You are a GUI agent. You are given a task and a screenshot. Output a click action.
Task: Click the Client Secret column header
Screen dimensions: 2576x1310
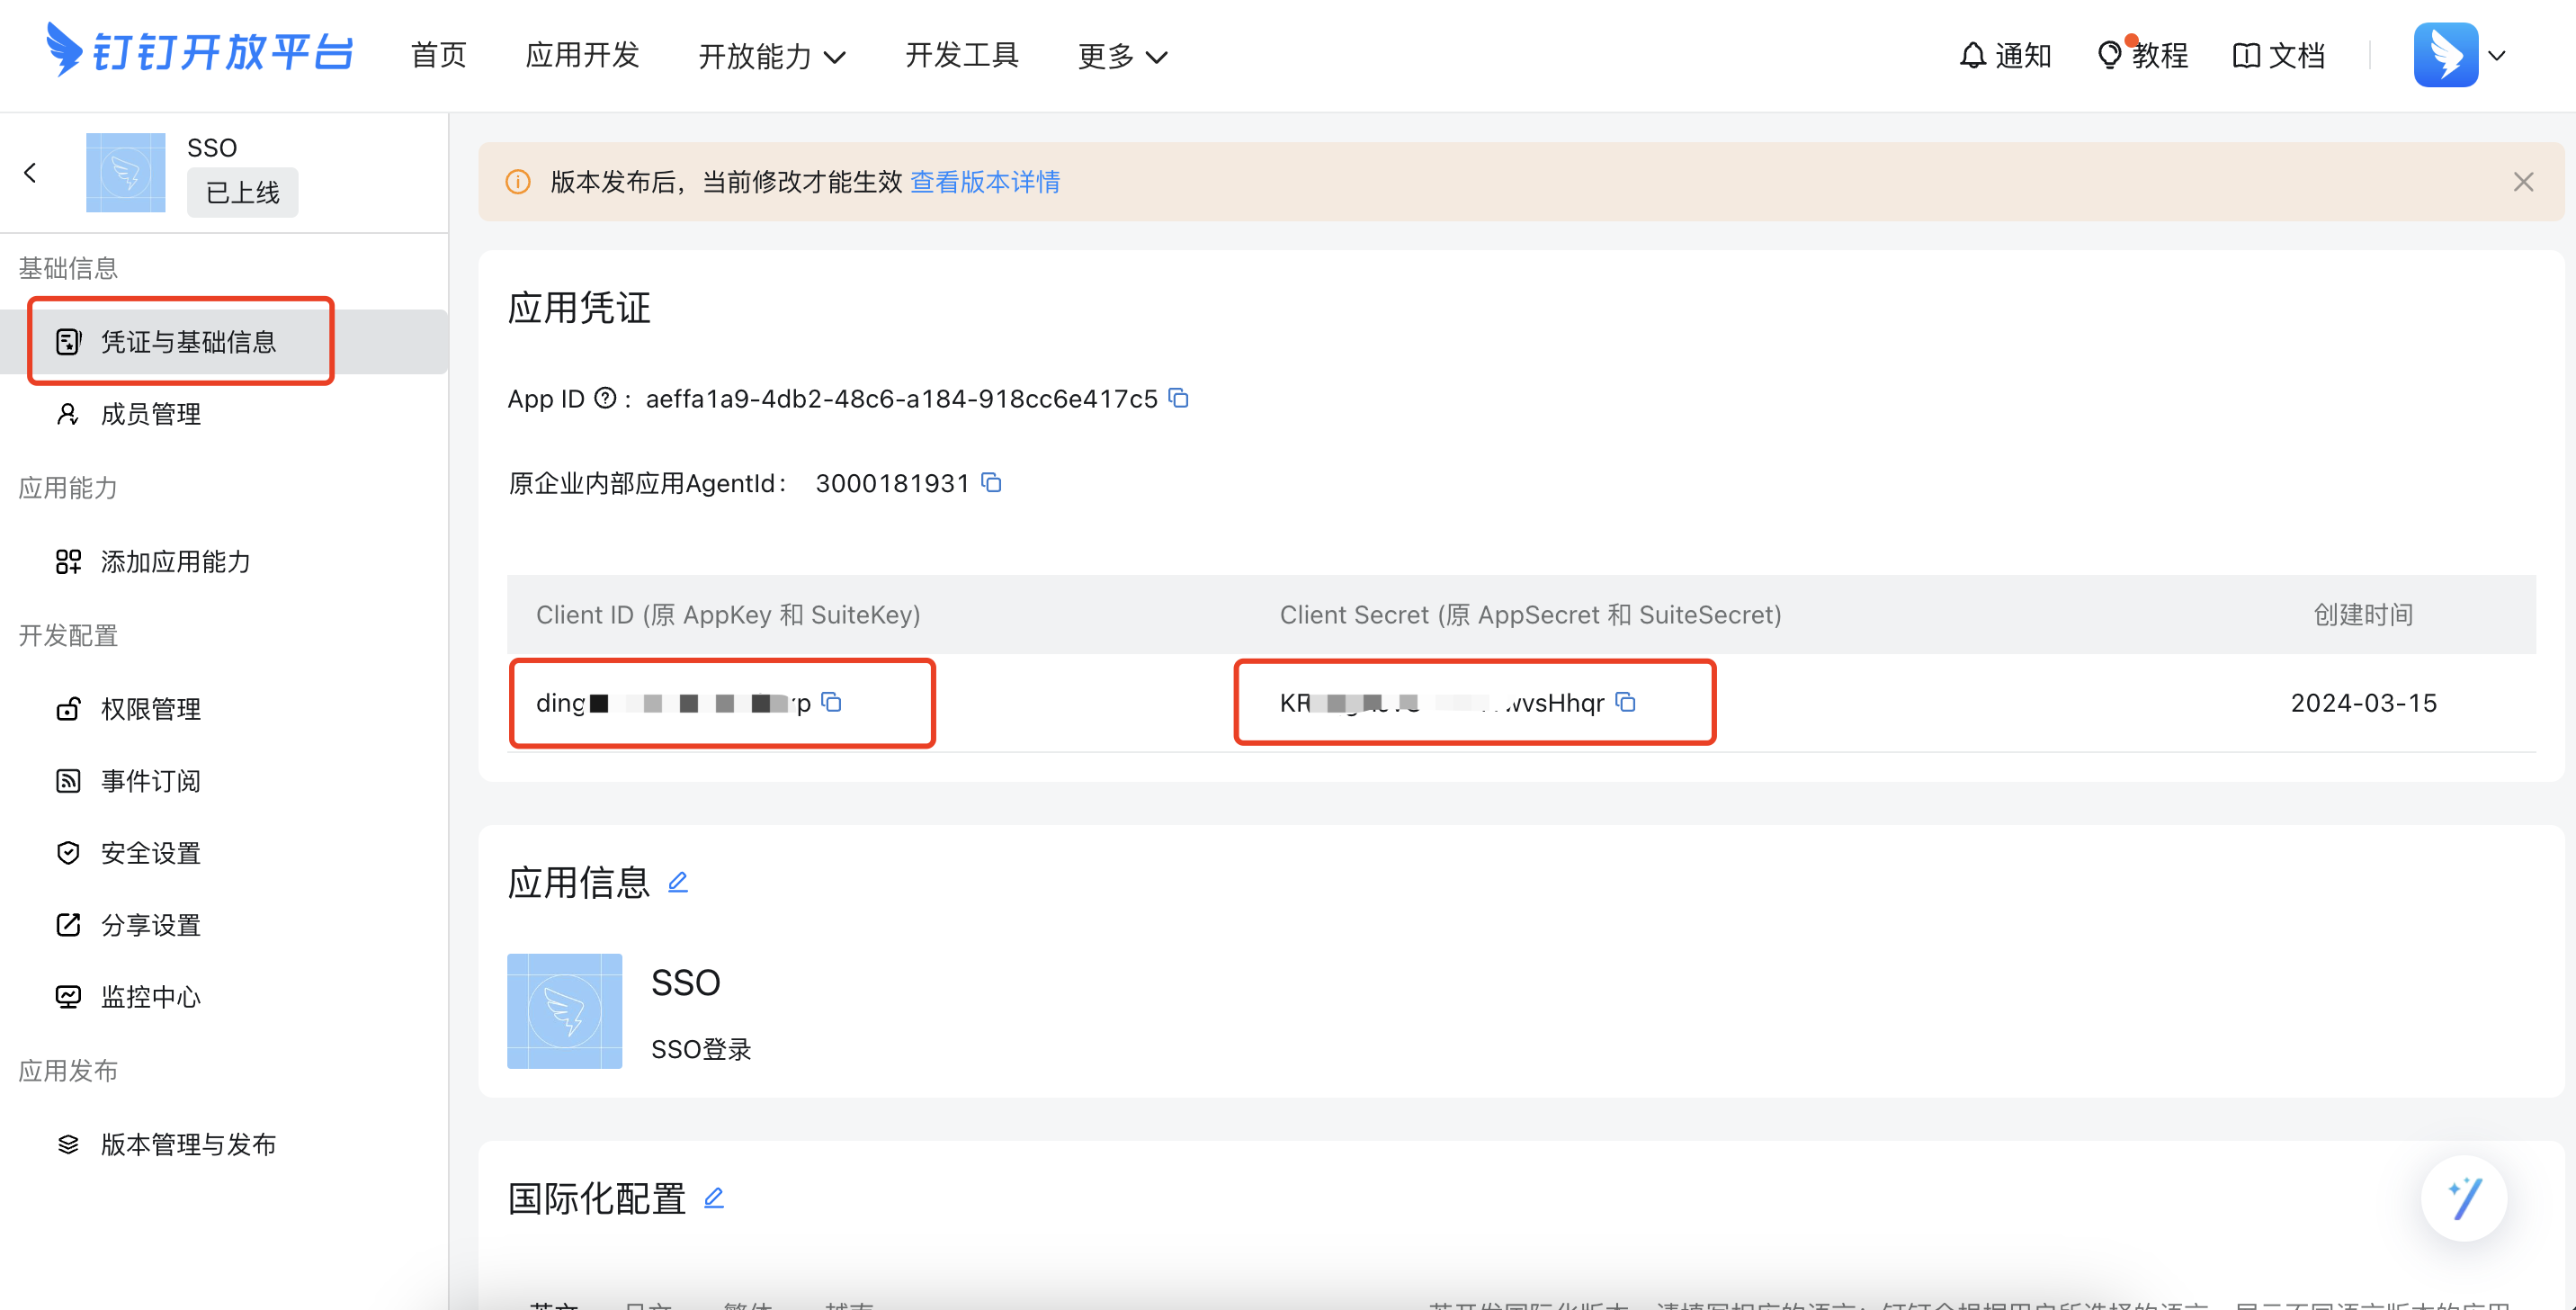point(1530,615)
